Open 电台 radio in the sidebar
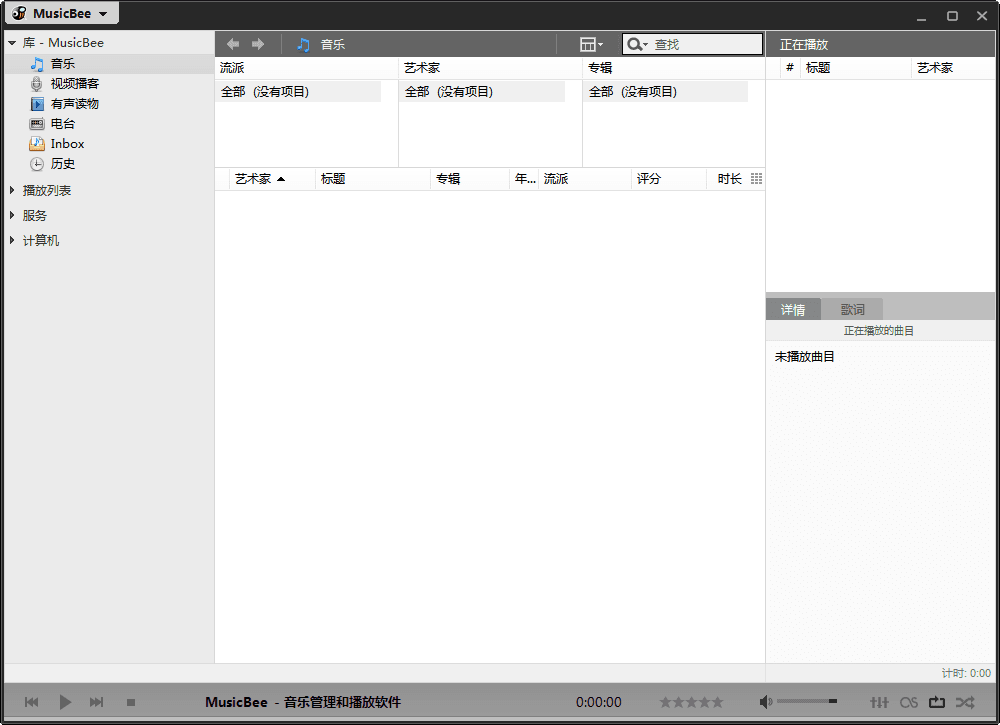Image resolution: width=1000 pixels, height=725 pixels. click(62, 124)
